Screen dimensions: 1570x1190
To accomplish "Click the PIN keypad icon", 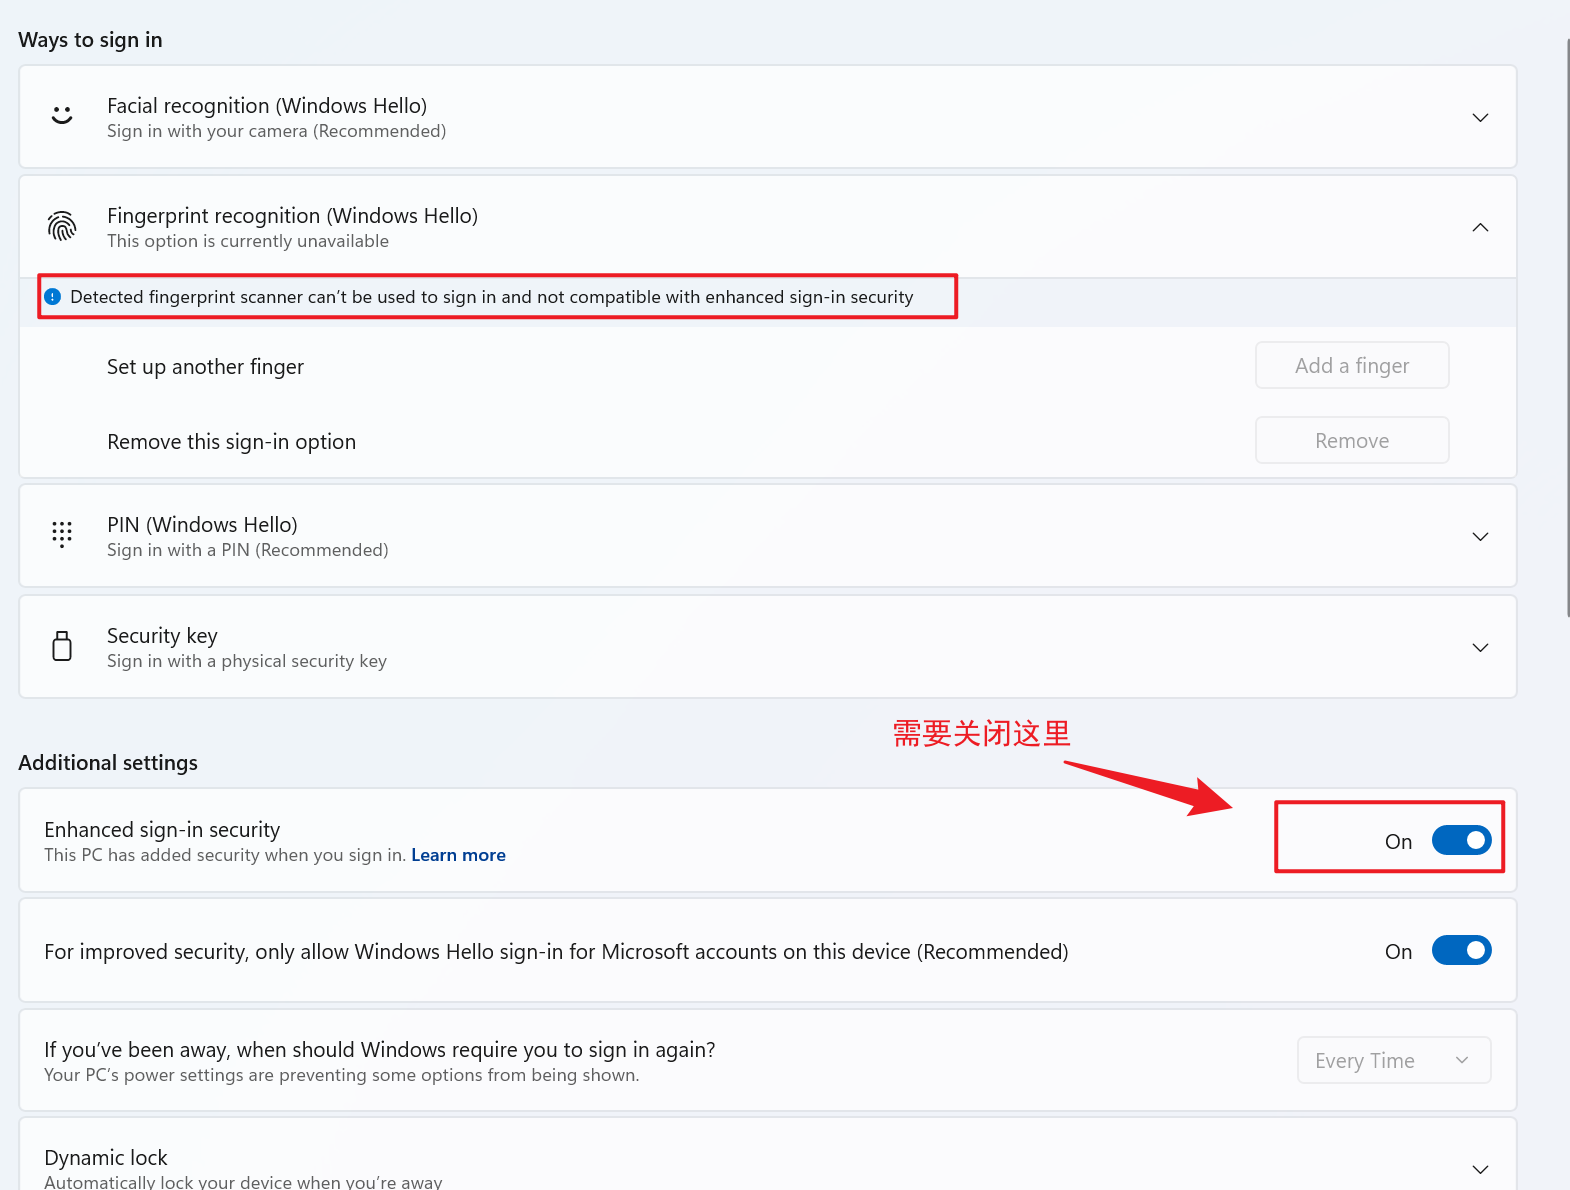I will pyautogui.click(x=62, y=535).
